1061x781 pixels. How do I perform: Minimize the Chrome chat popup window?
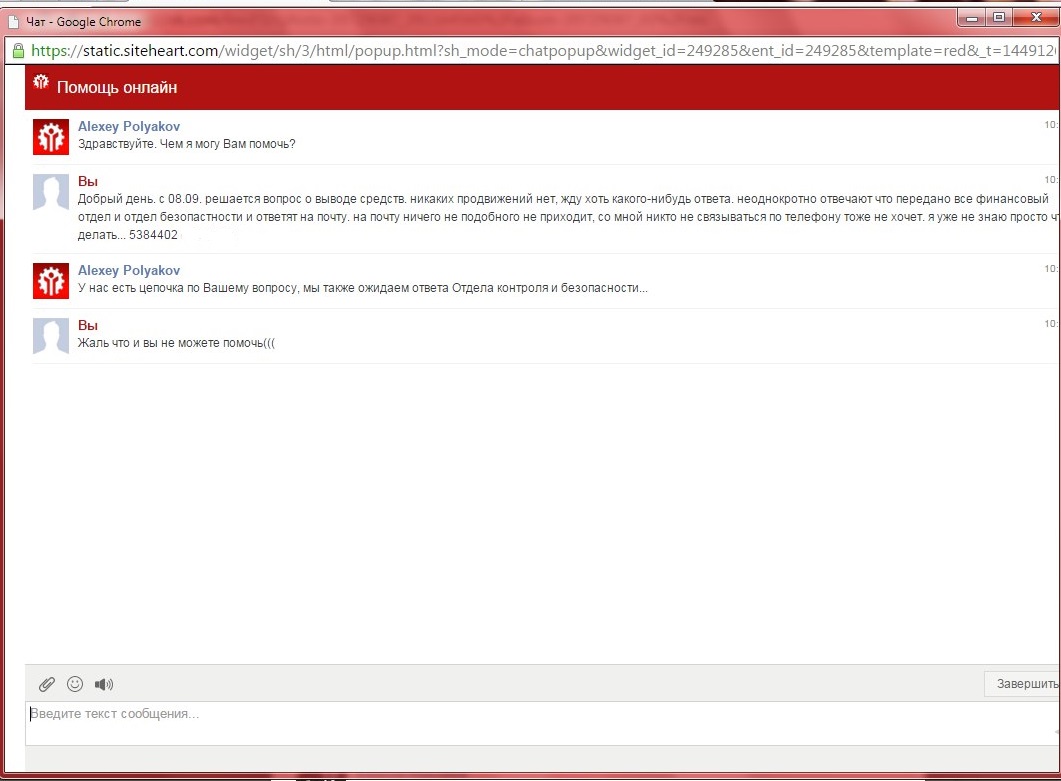tap(972, 17)
